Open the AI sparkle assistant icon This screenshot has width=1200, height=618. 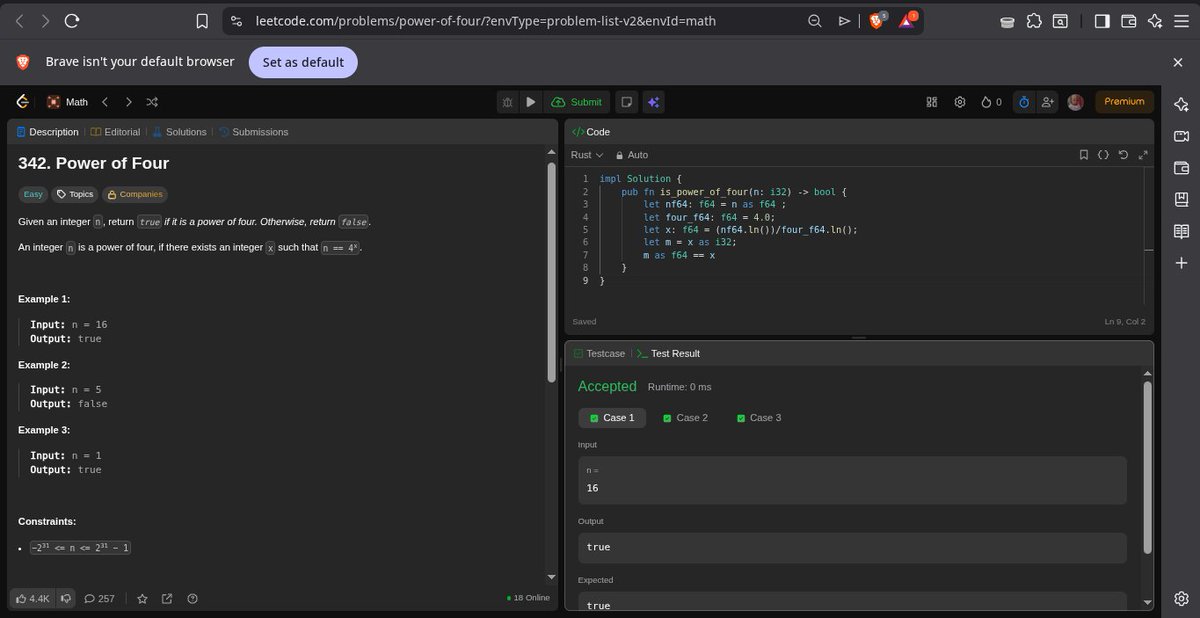652,102
